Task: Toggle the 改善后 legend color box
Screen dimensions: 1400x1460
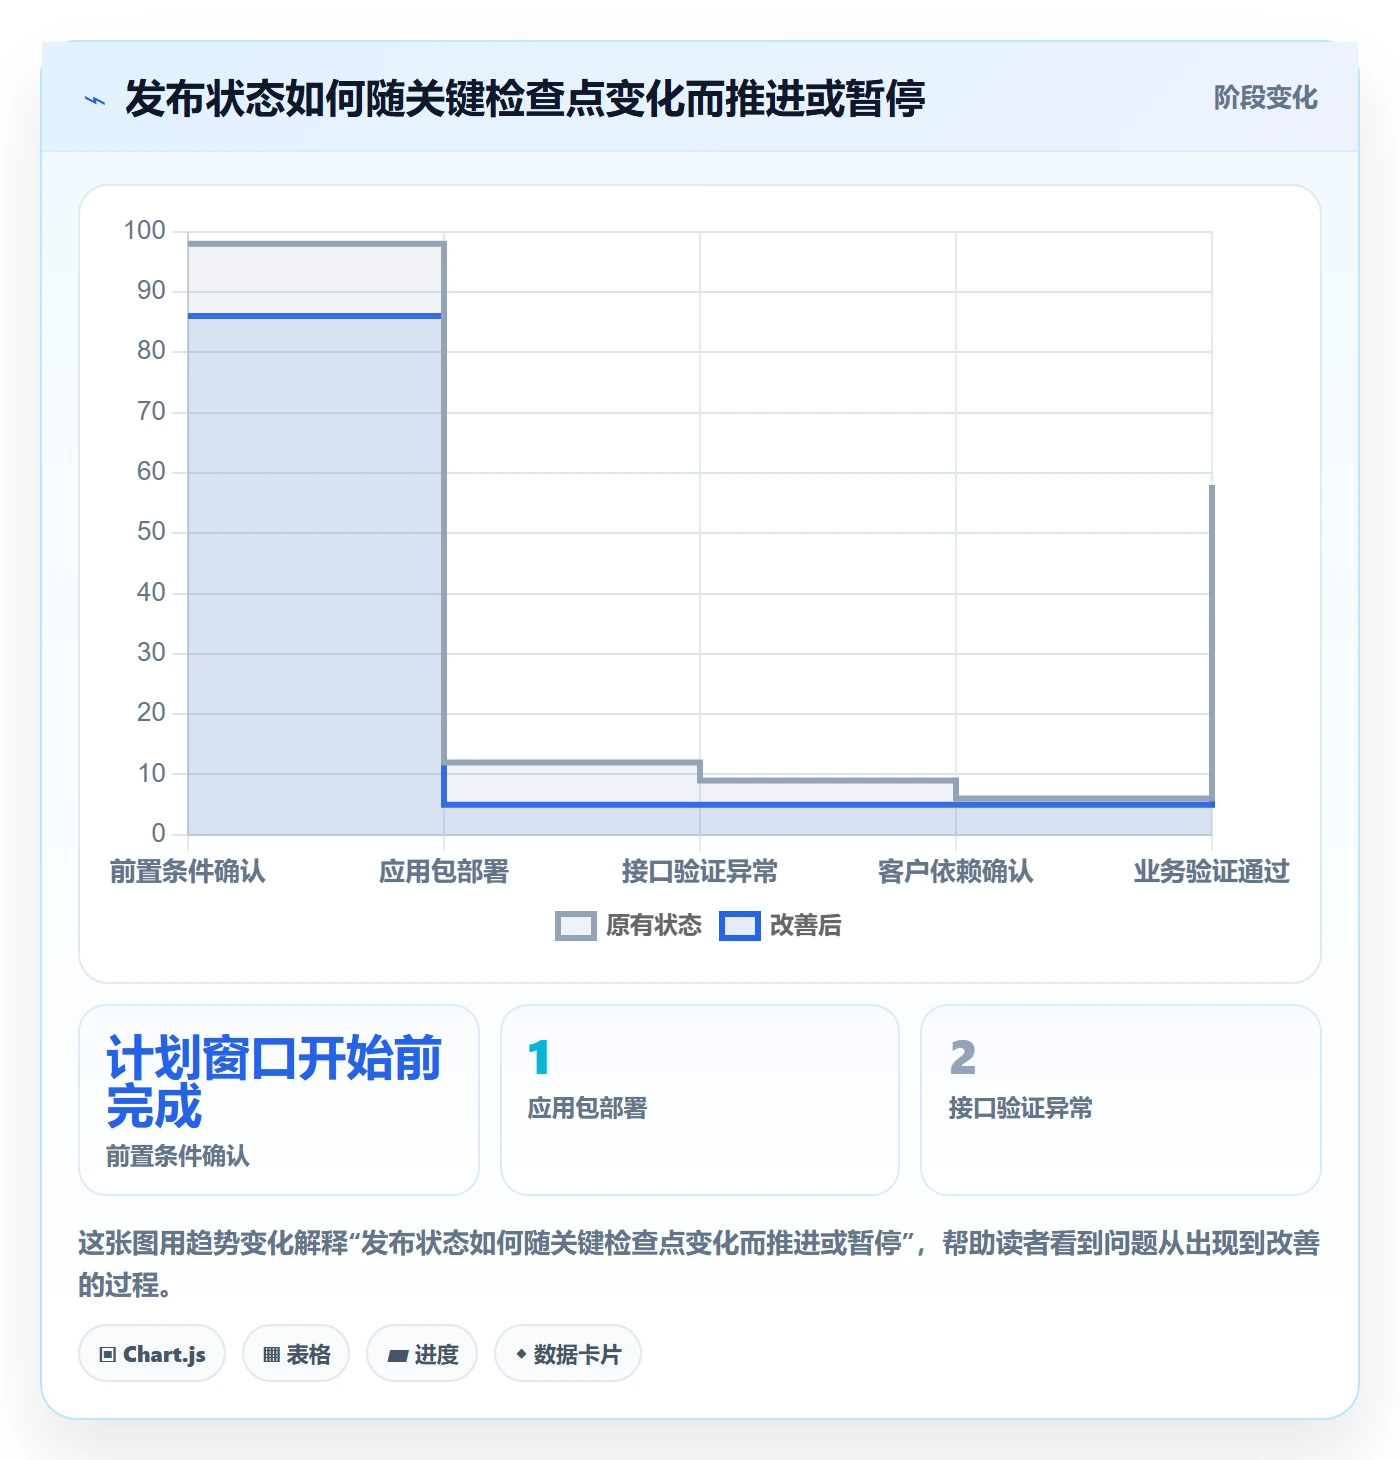Action: [x=739, y=926]
